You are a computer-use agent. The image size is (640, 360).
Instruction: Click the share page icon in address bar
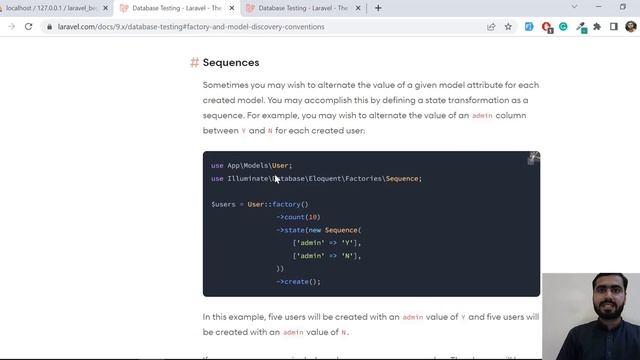coord(491,27)
